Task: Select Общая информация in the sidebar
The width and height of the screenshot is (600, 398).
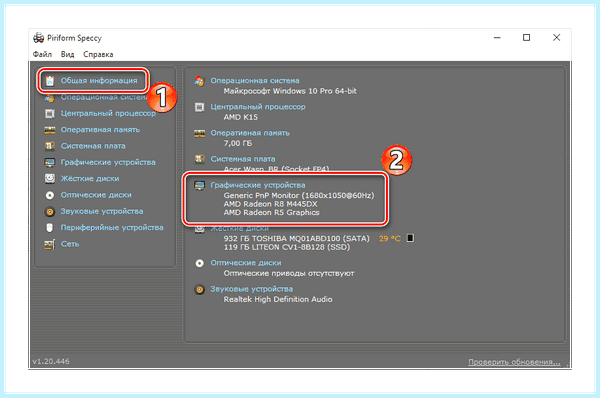Action: pyautogui.click(x=99, y=81)
